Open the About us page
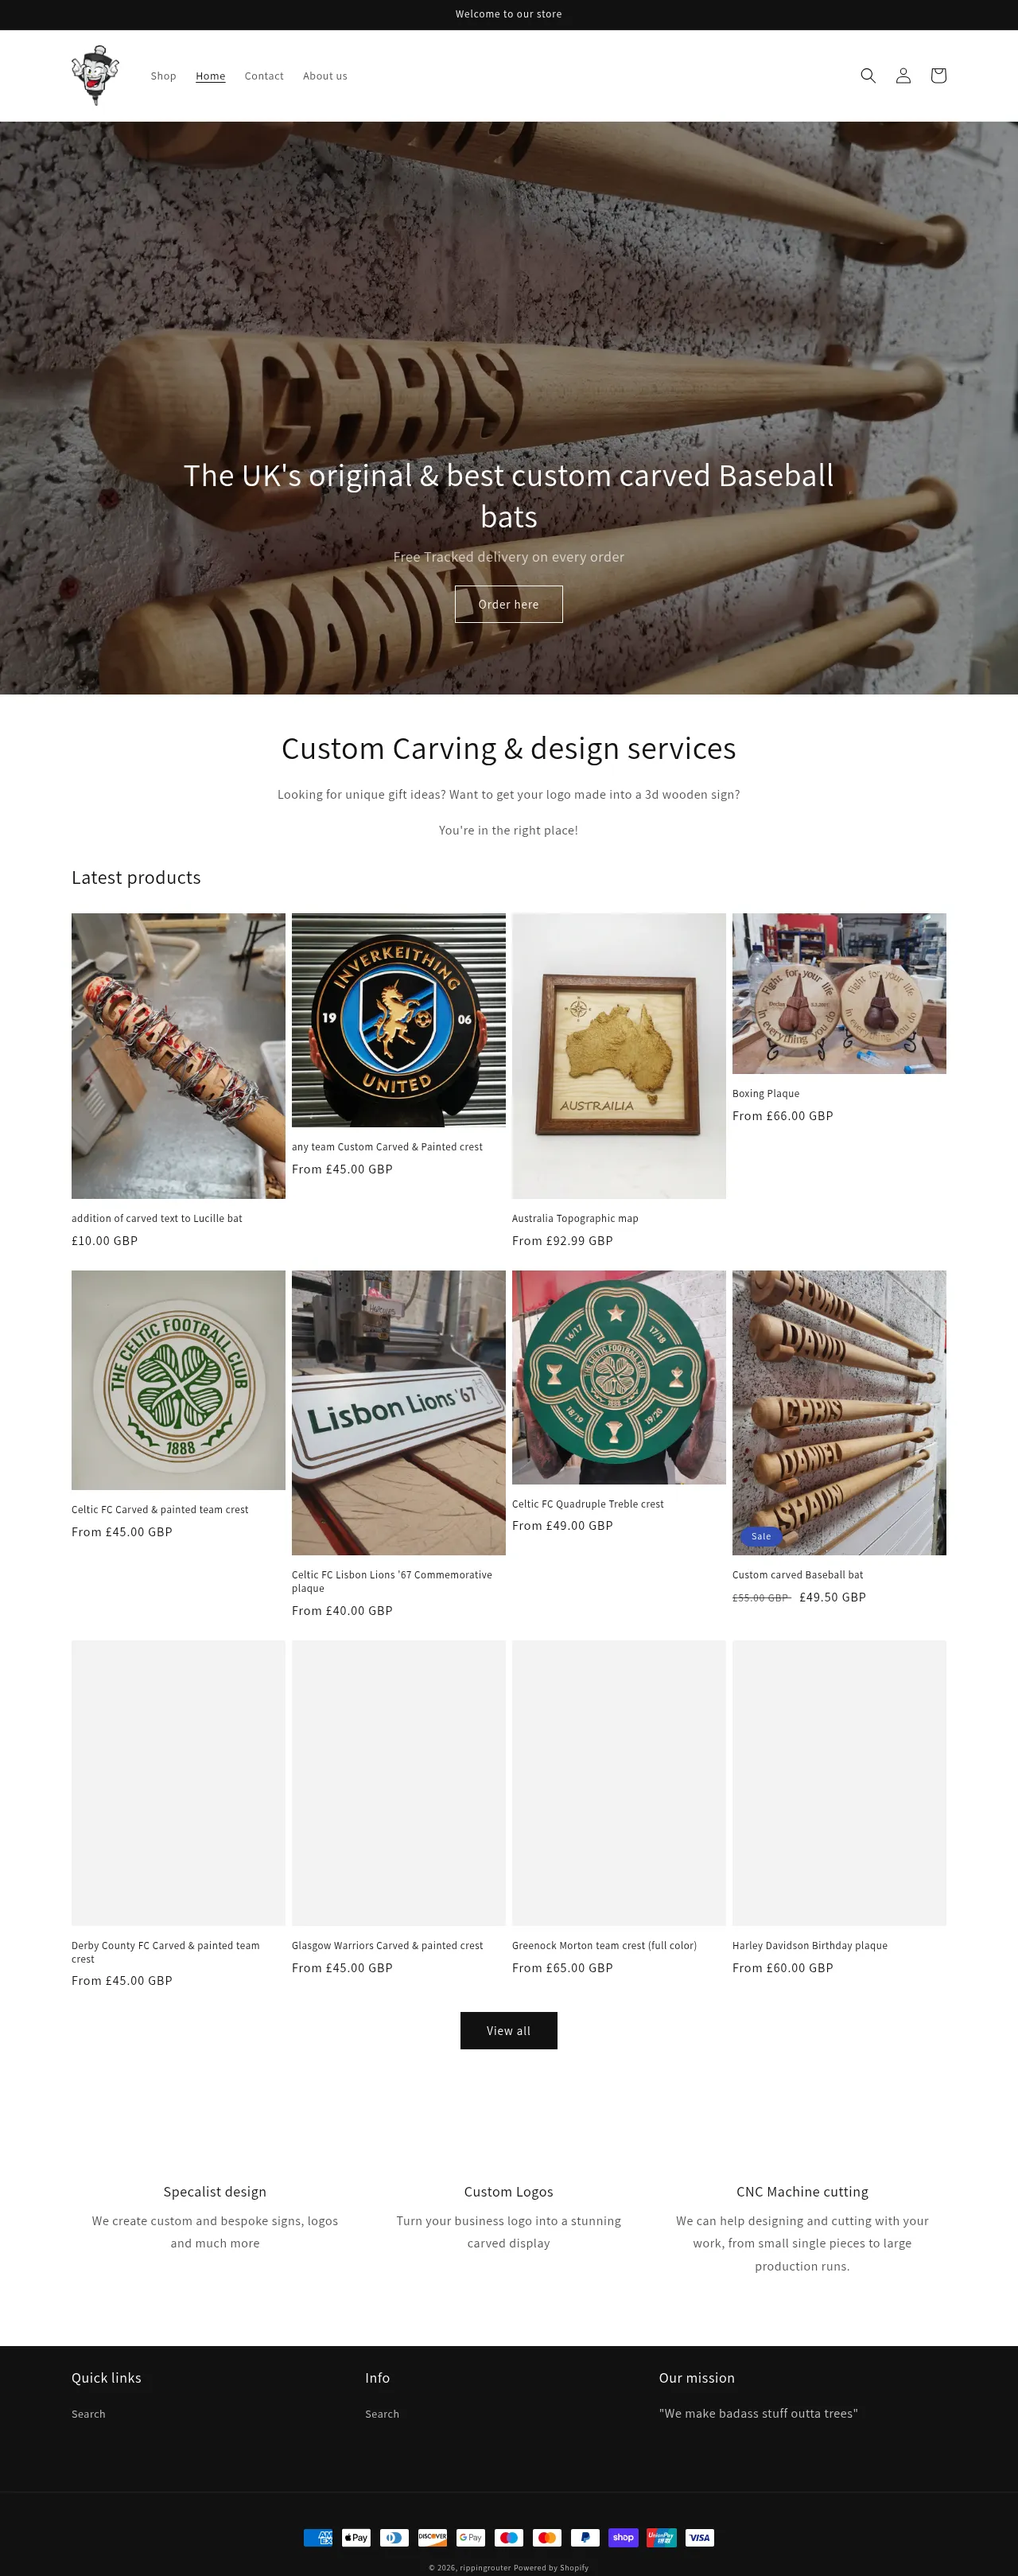The width and height of the screenshot is (1018, 2576). tap(325, 76)
